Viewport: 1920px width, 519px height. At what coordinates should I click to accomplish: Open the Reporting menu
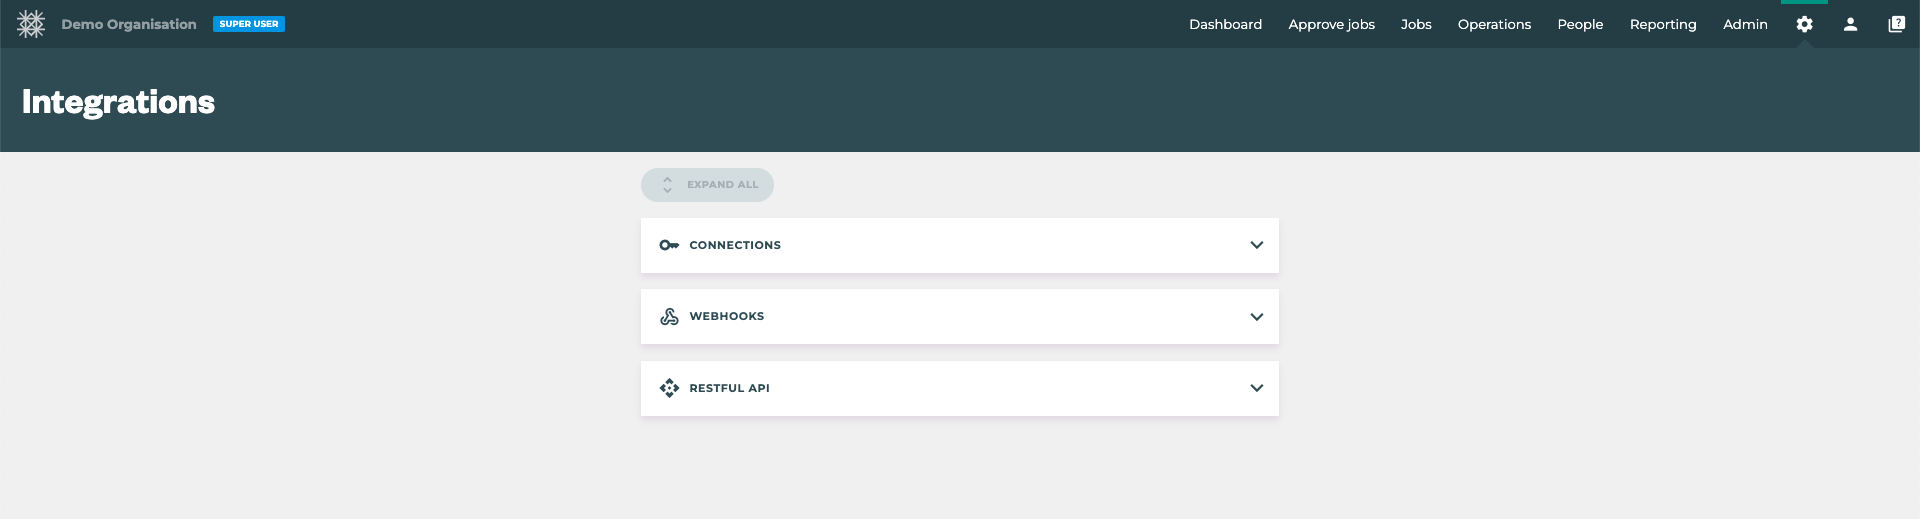1663,24
